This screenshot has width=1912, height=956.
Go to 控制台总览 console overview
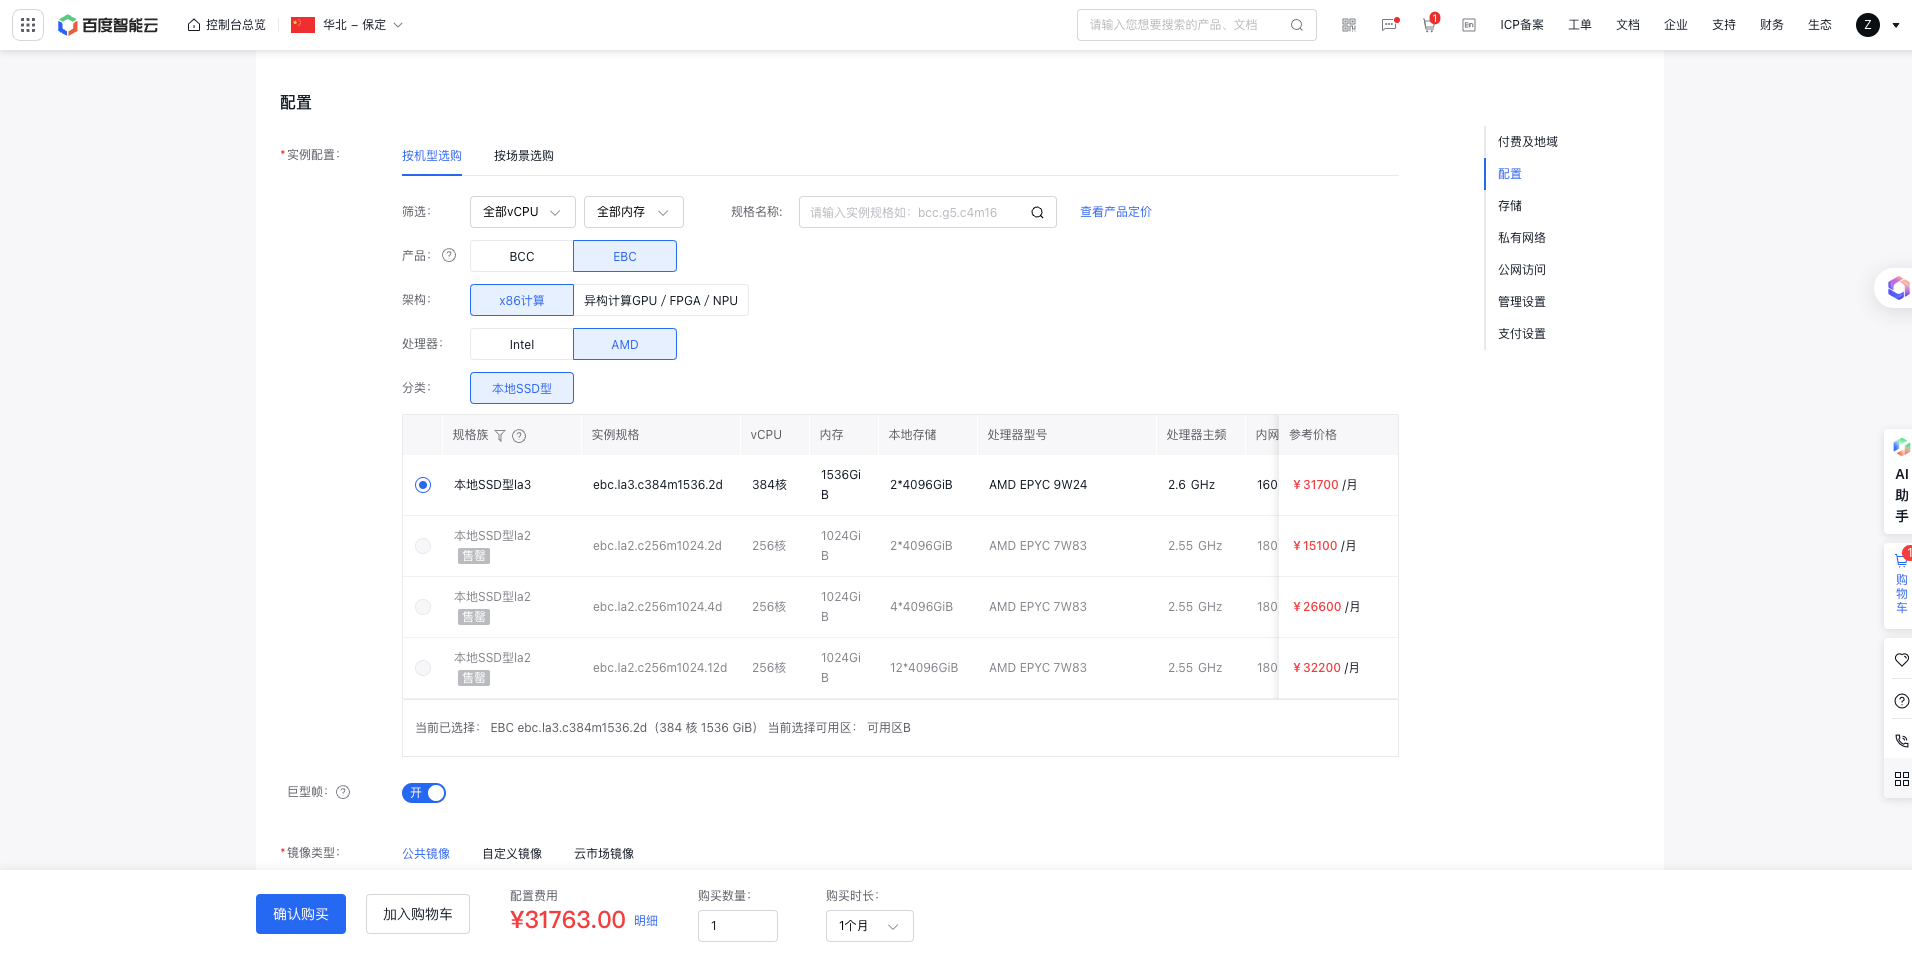227,25
